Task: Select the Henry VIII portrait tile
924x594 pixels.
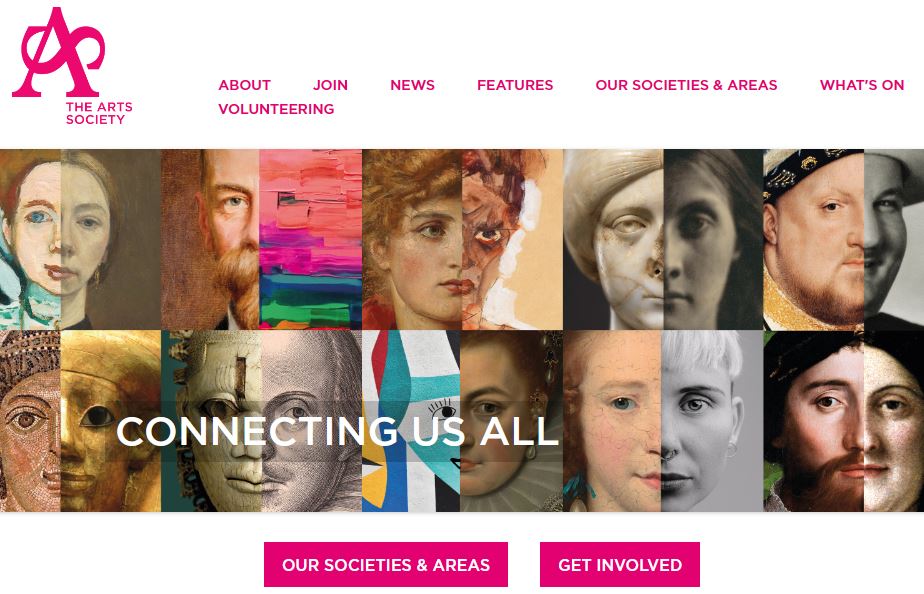Action: coord(814,239)
